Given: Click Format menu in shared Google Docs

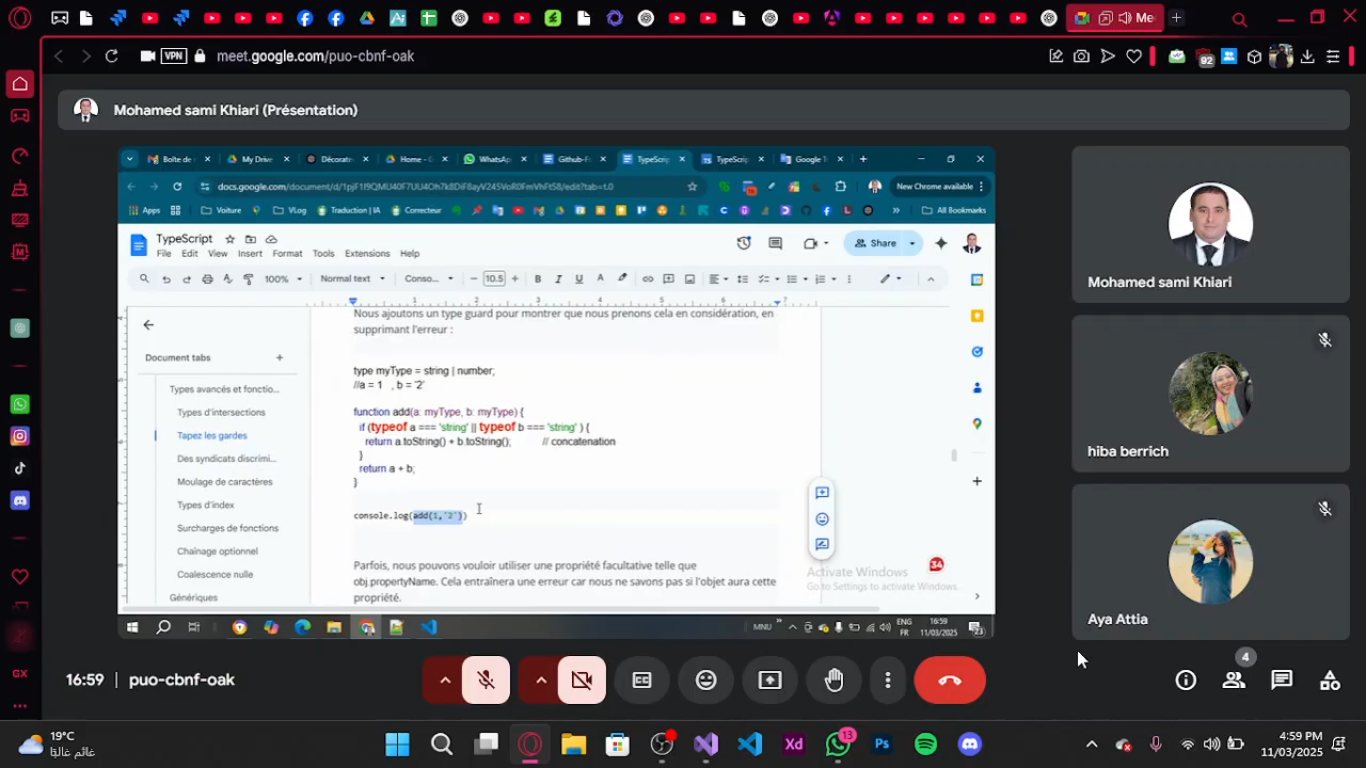Looking at the screenshot, I should coord(287,254).
